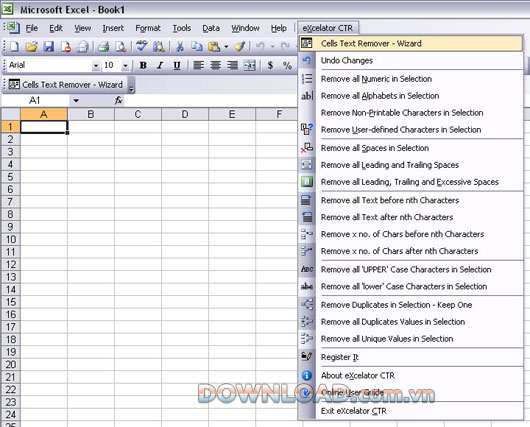This screenshot has width=530, height=427.
Task: Choose Remove Duplicates in Selection - Keep One
Action: point(411,305)
